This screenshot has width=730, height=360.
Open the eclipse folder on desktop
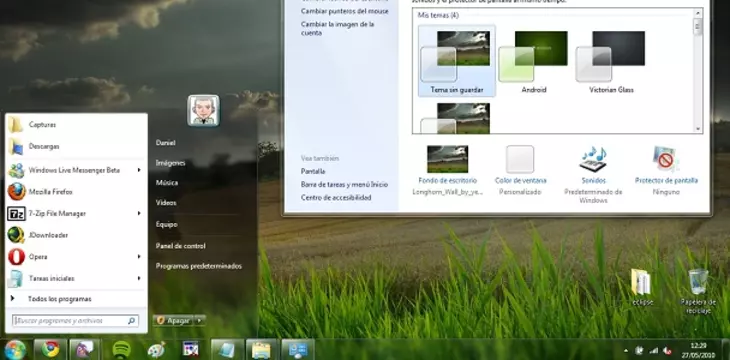[x=641, y=282]
